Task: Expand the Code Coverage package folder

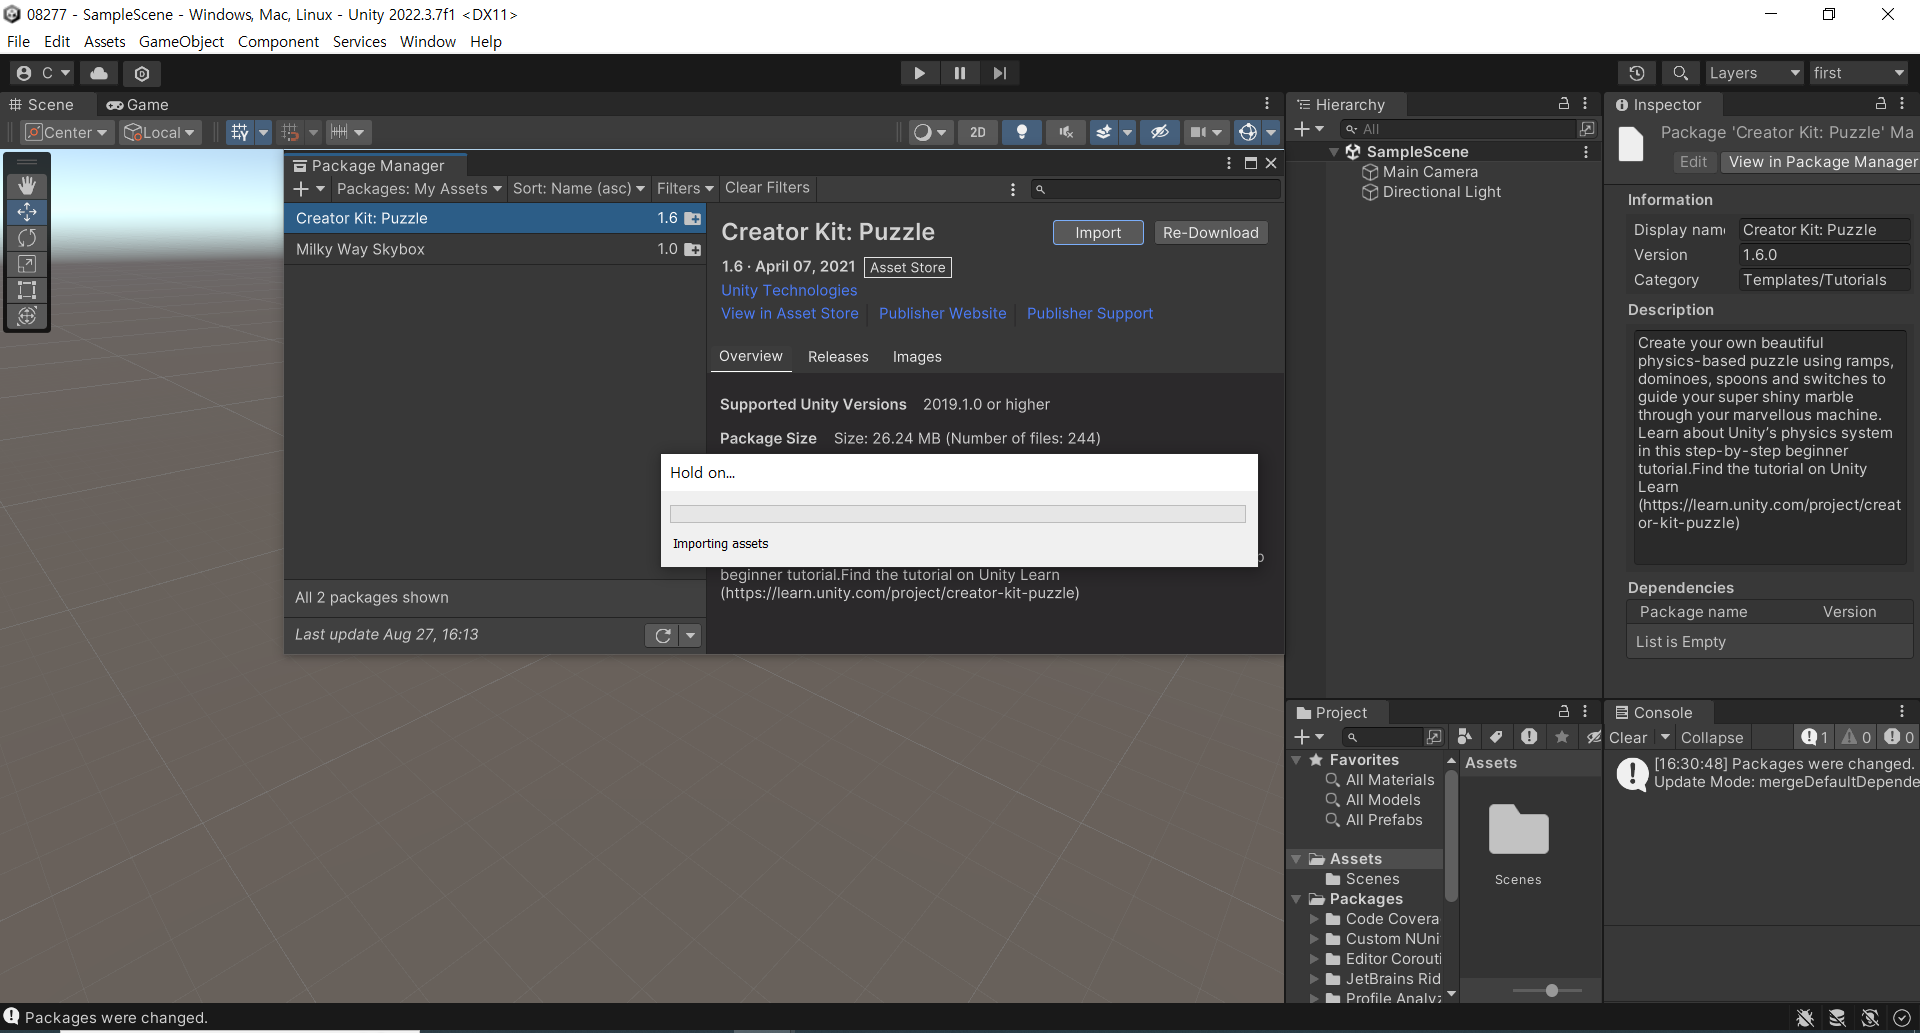Action: click(x=1314, y=919)
